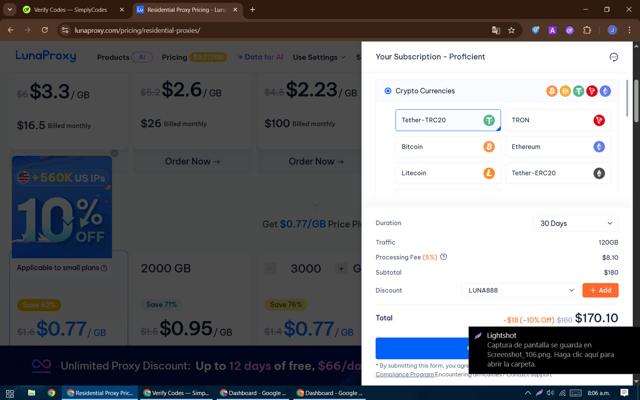The image size is (640, 400).
Task: Close the Verify Codes browser tab
Action: 122,9
